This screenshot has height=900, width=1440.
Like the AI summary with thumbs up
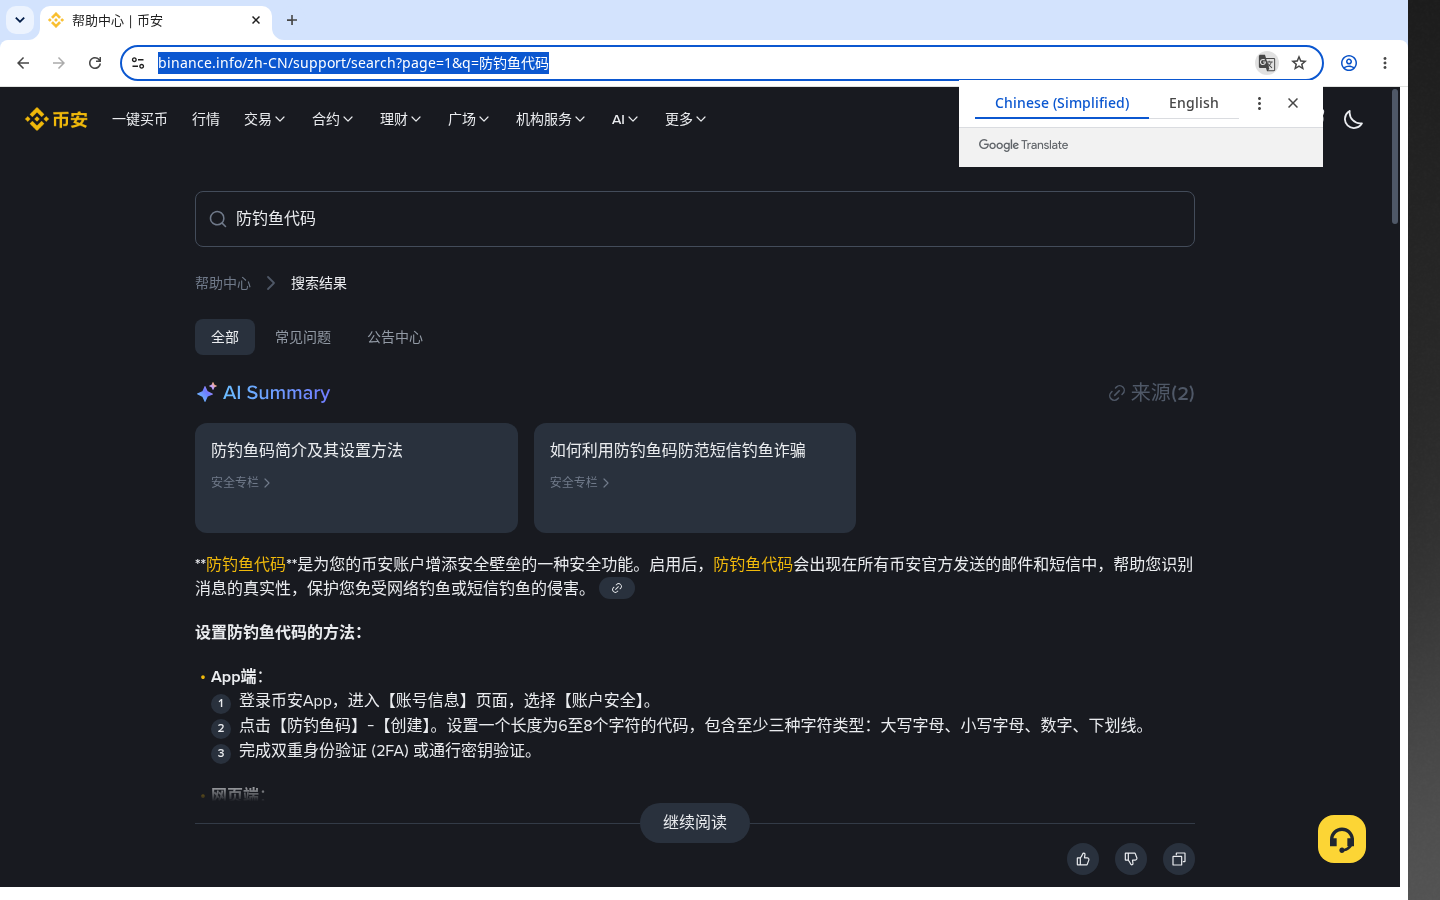pyautogui.click(x=1083, y=859)
